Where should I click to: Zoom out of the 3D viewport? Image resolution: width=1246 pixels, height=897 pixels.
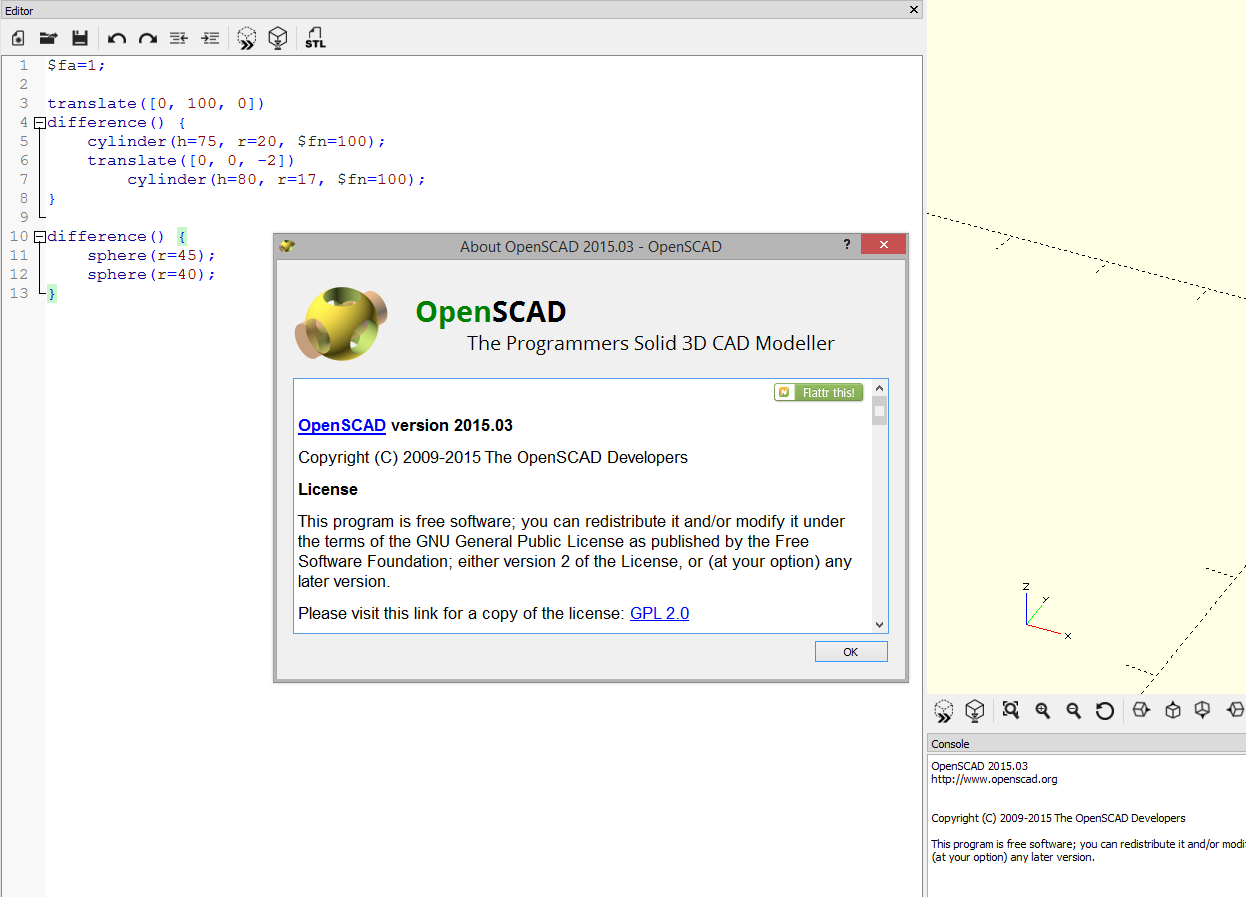point(1074,710)
